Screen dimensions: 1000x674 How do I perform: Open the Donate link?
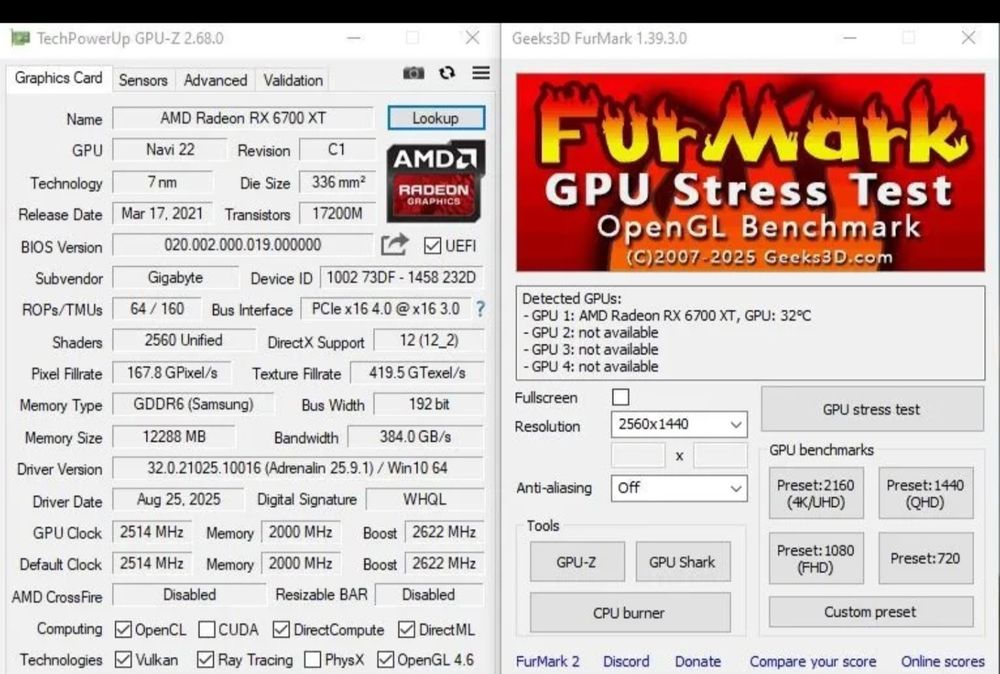click(x=698, y=662)
